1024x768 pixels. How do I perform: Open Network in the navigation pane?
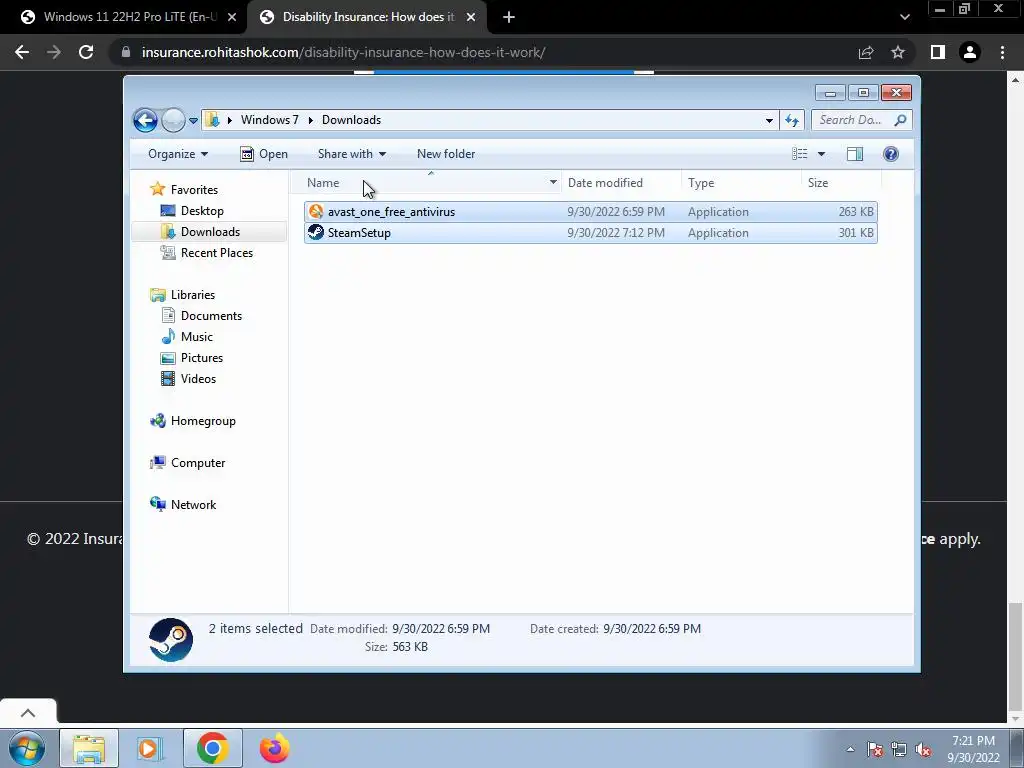pyautogui.click(x=193, y=505)
